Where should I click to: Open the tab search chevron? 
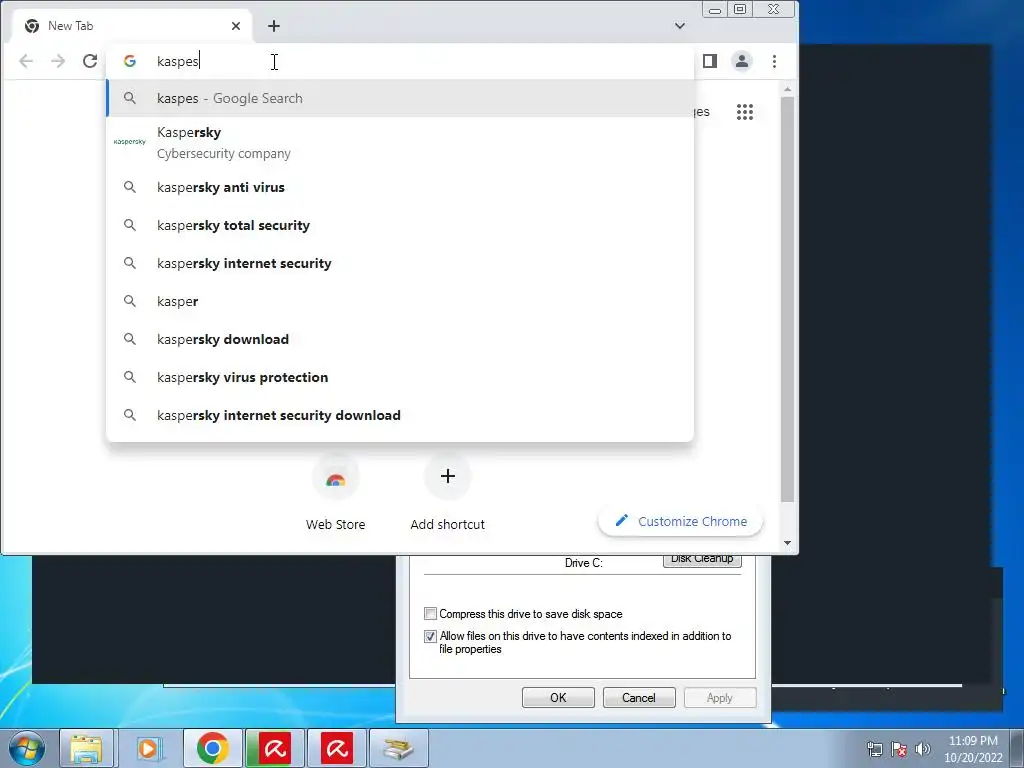pyautogui.click(x=680, y=26)
